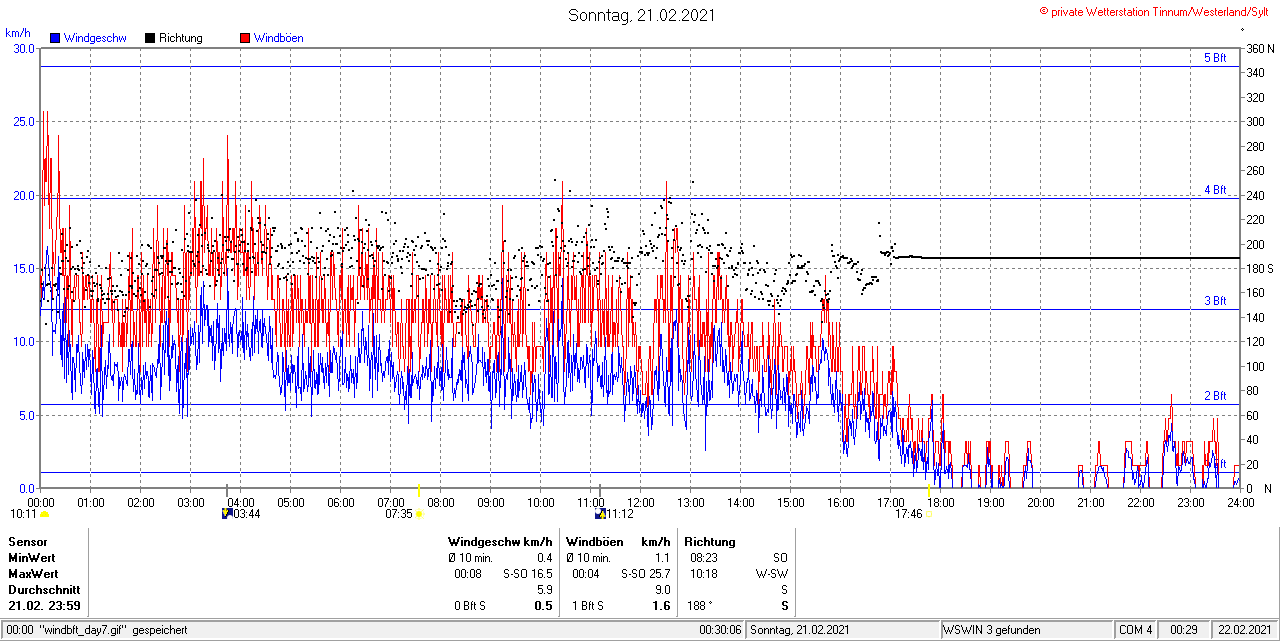Click the '06:00' time axis label
The width and height of the screenshot is (1280, 641).
340,502
